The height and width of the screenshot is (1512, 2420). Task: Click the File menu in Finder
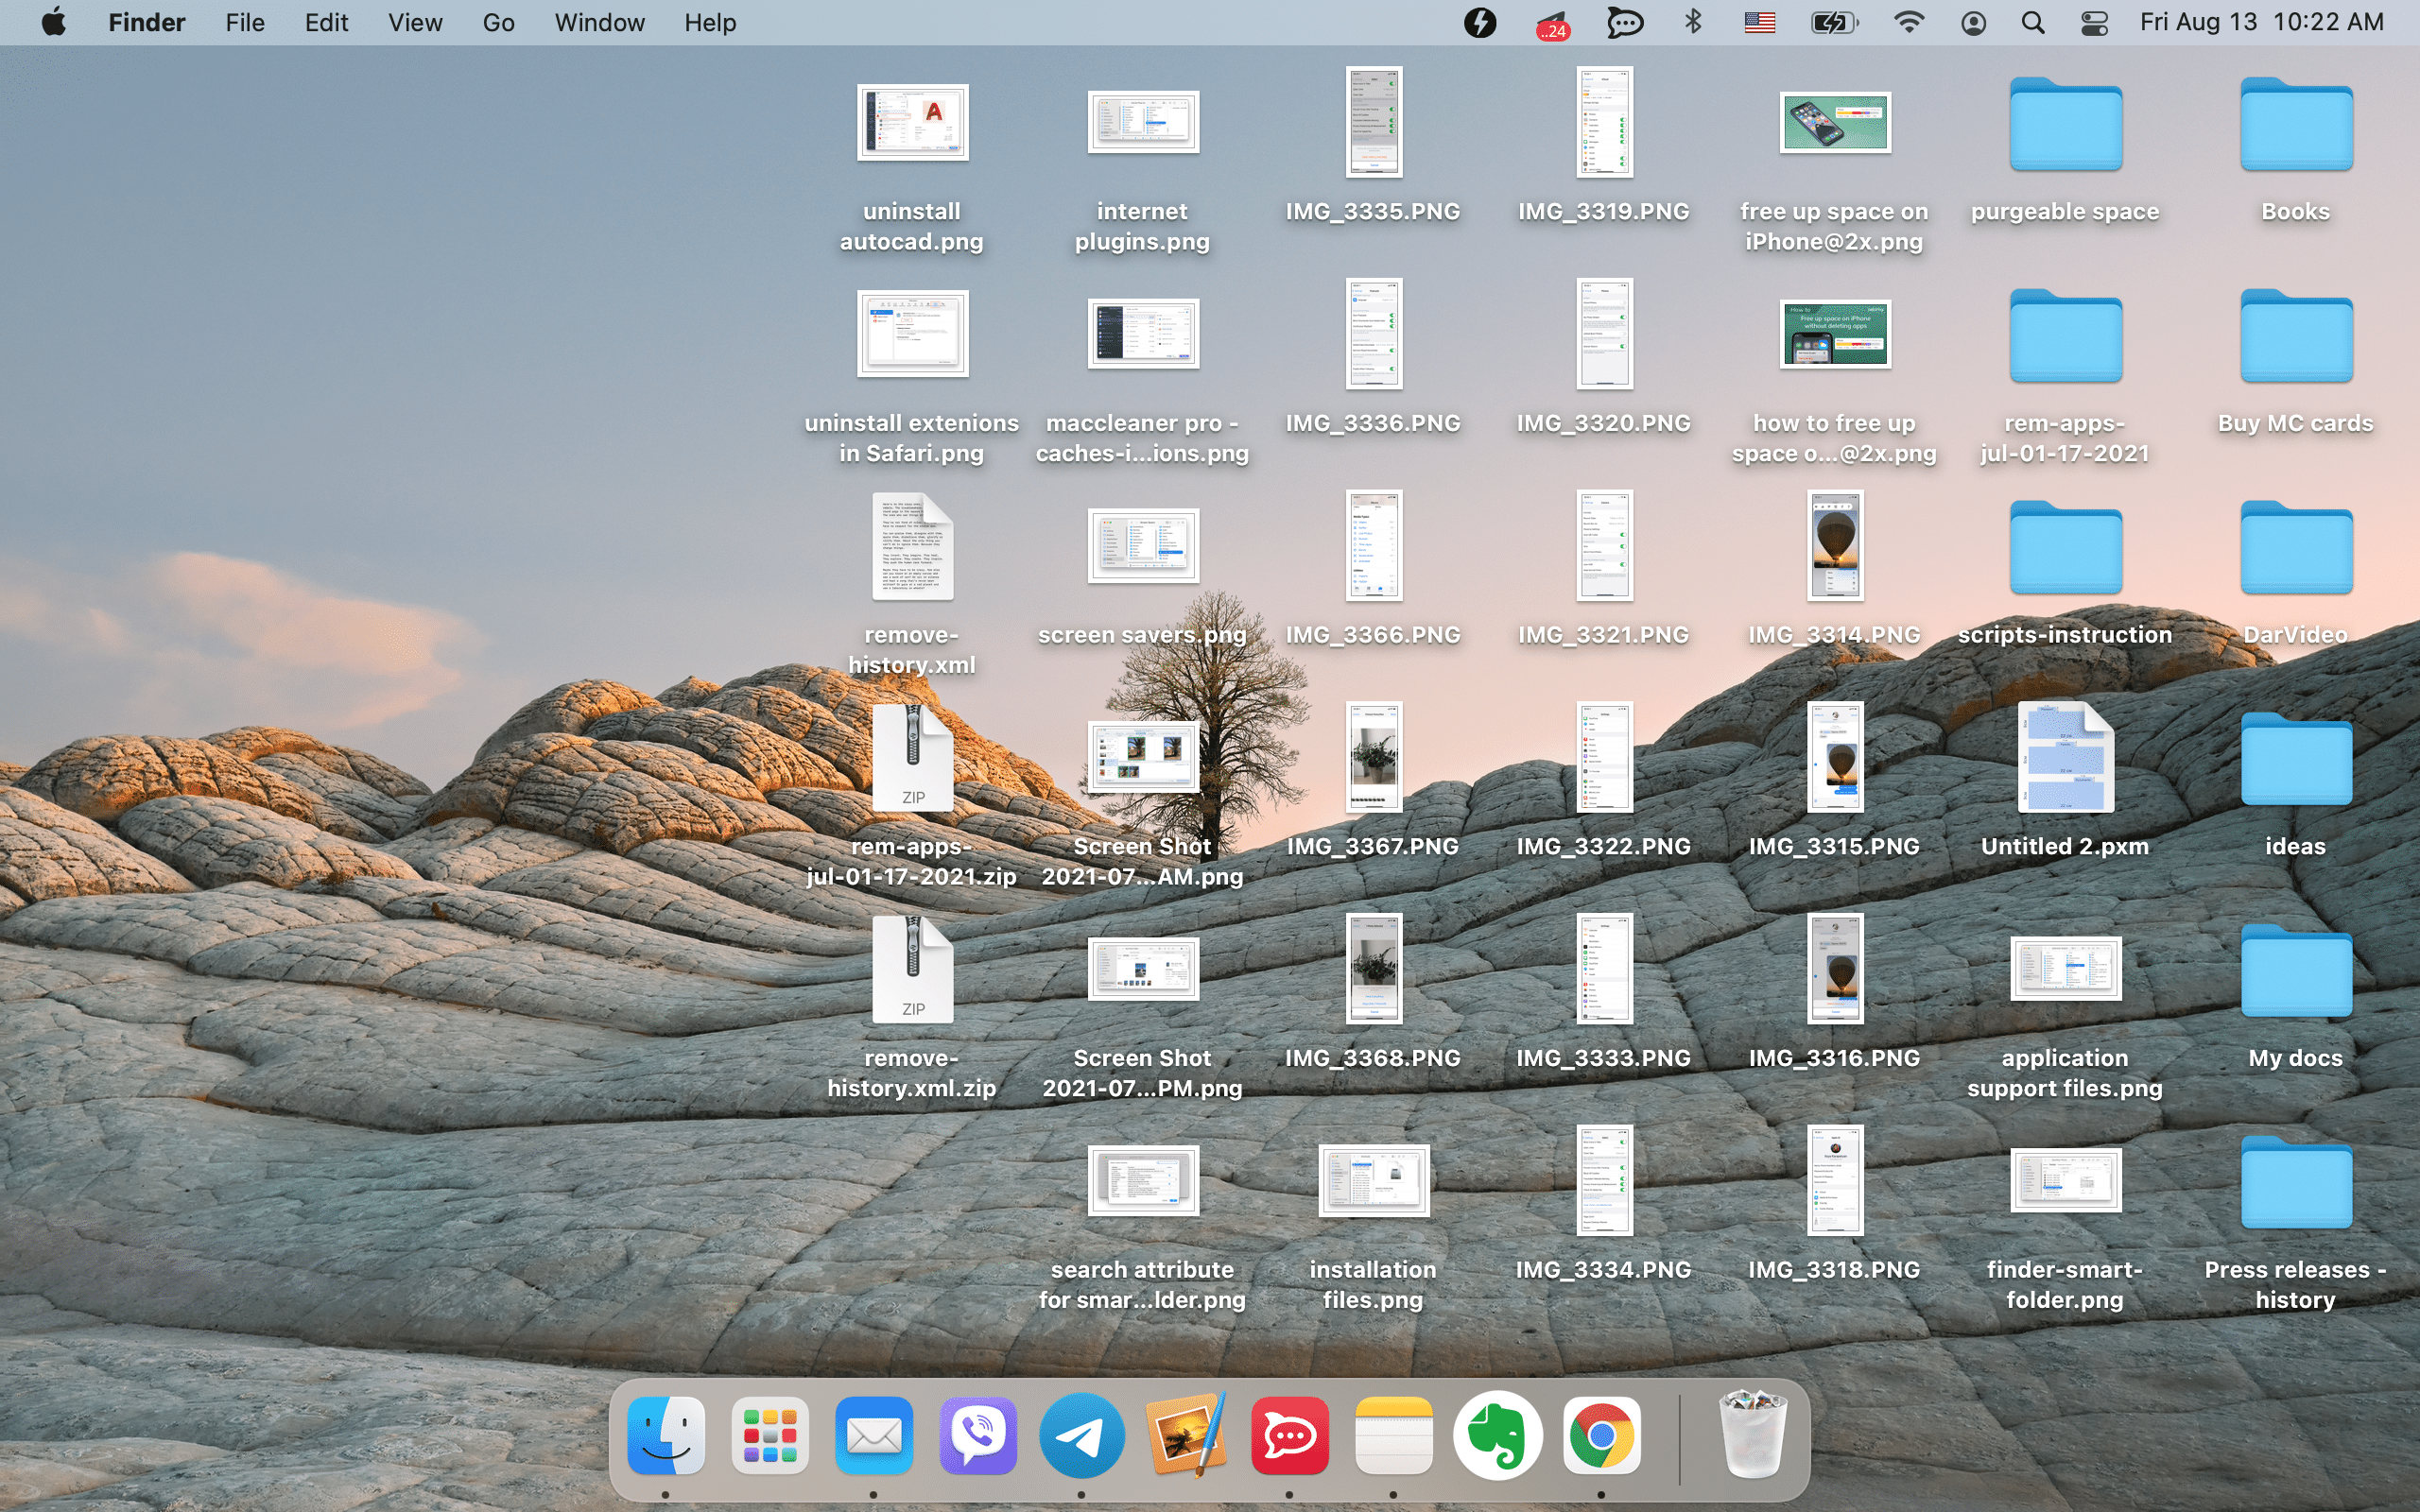pos(244,23)
